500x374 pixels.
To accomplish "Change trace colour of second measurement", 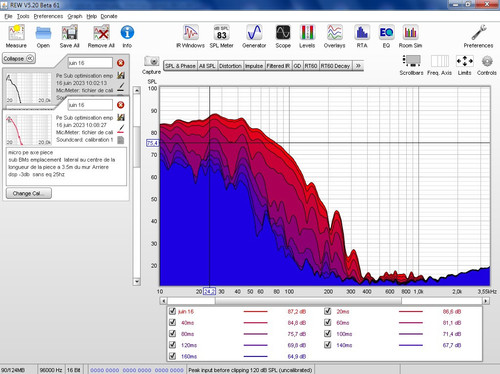I will pyautogui.click(x=121, y=128).
